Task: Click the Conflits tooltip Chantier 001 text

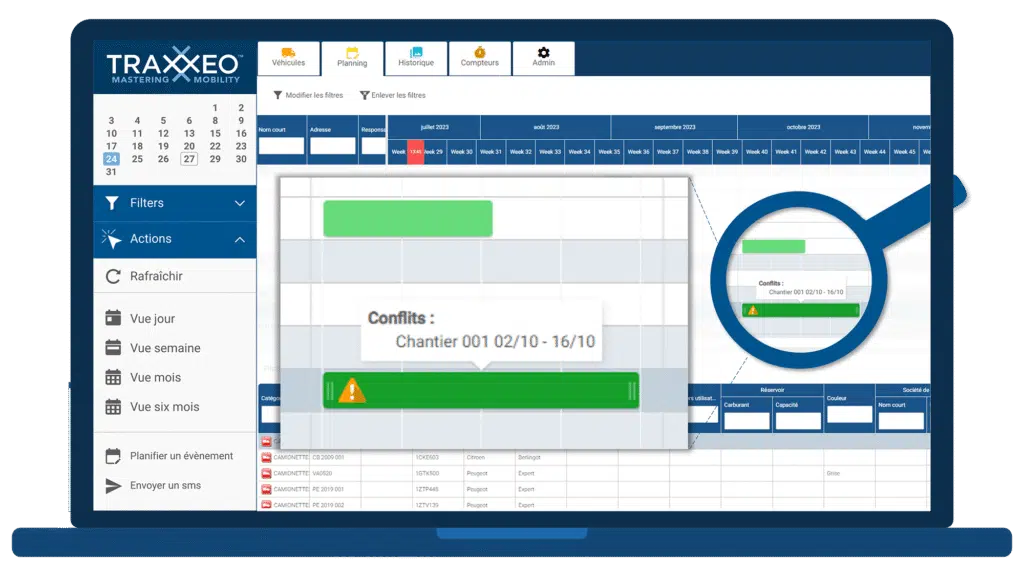Action: 495,342
